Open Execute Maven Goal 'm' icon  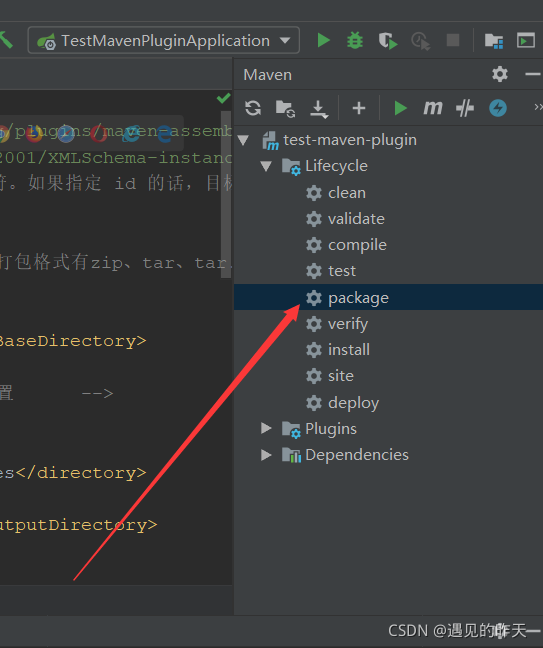(433, 108)
